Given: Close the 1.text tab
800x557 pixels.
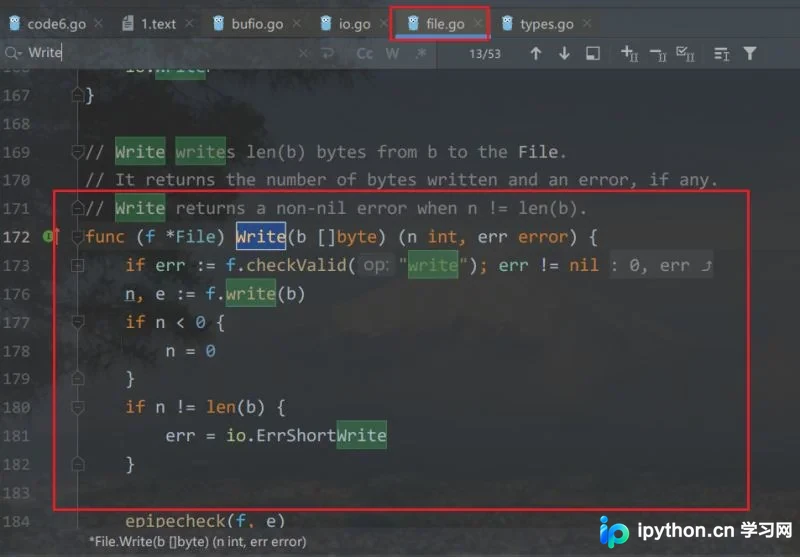Looking at the screenshot, I should click(x=189, y=23).
